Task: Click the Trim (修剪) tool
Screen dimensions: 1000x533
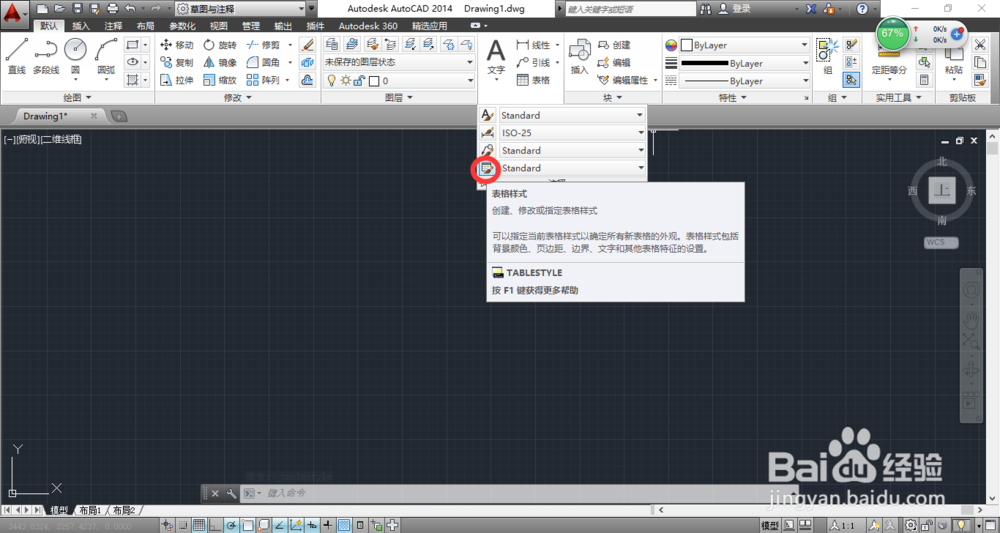Action: (x=264, y=45)
